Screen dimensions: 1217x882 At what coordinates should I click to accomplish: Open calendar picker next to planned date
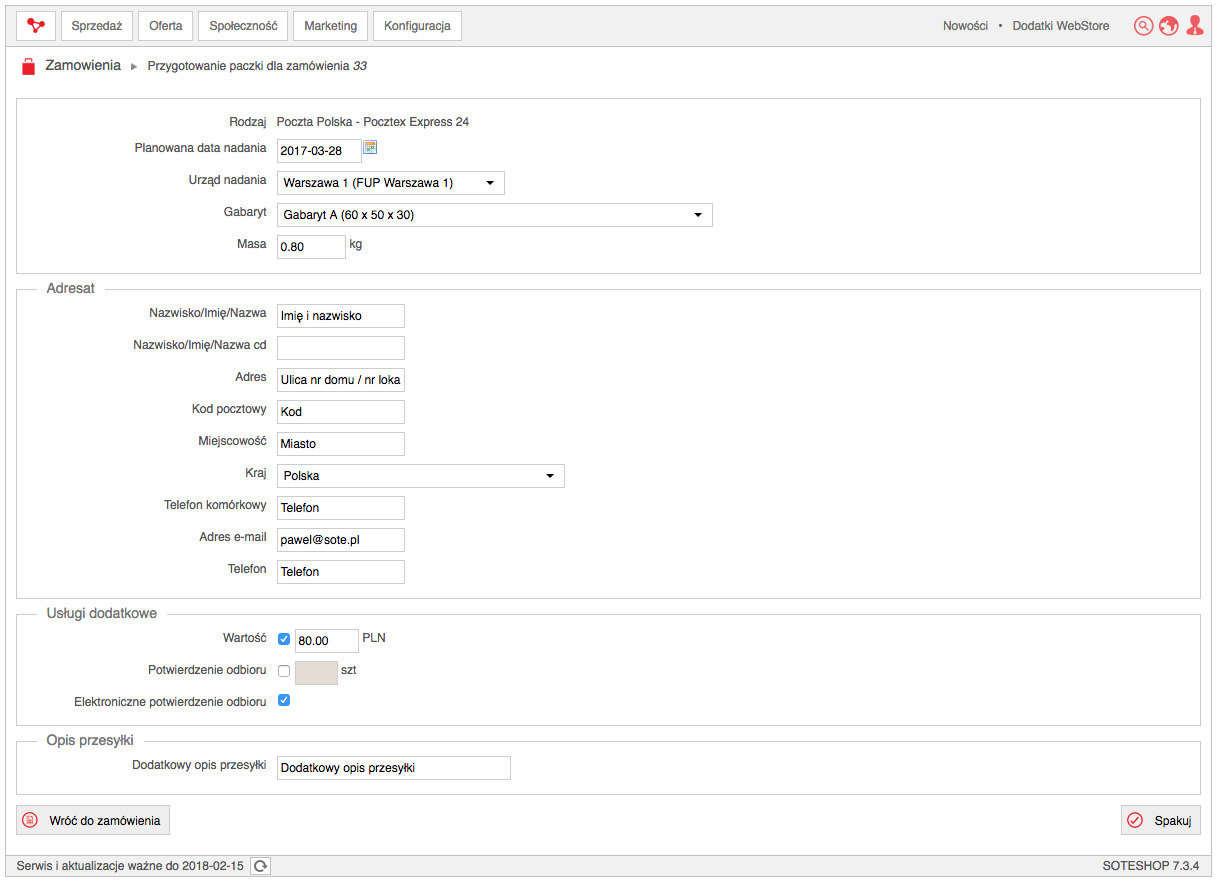pos(370,148)
